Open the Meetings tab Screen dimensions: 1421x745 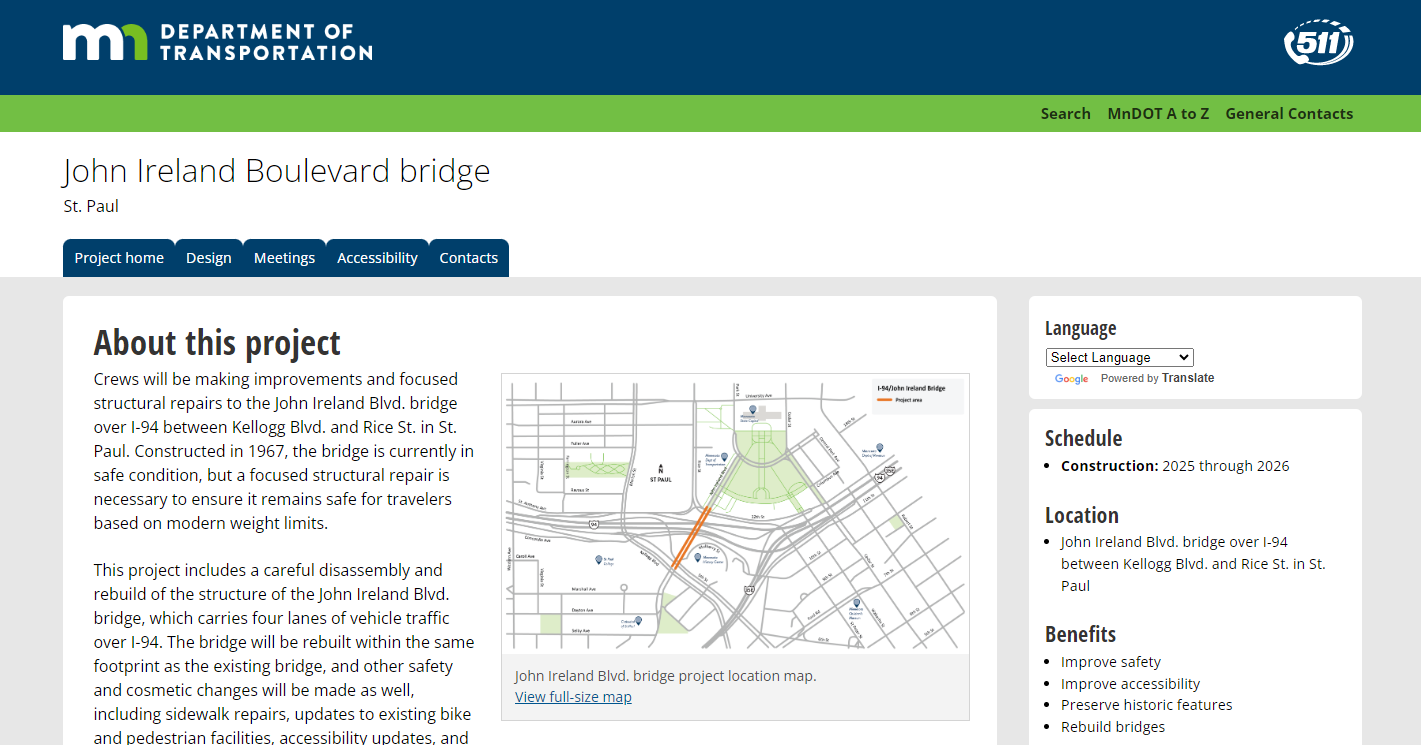coord(284,258)
